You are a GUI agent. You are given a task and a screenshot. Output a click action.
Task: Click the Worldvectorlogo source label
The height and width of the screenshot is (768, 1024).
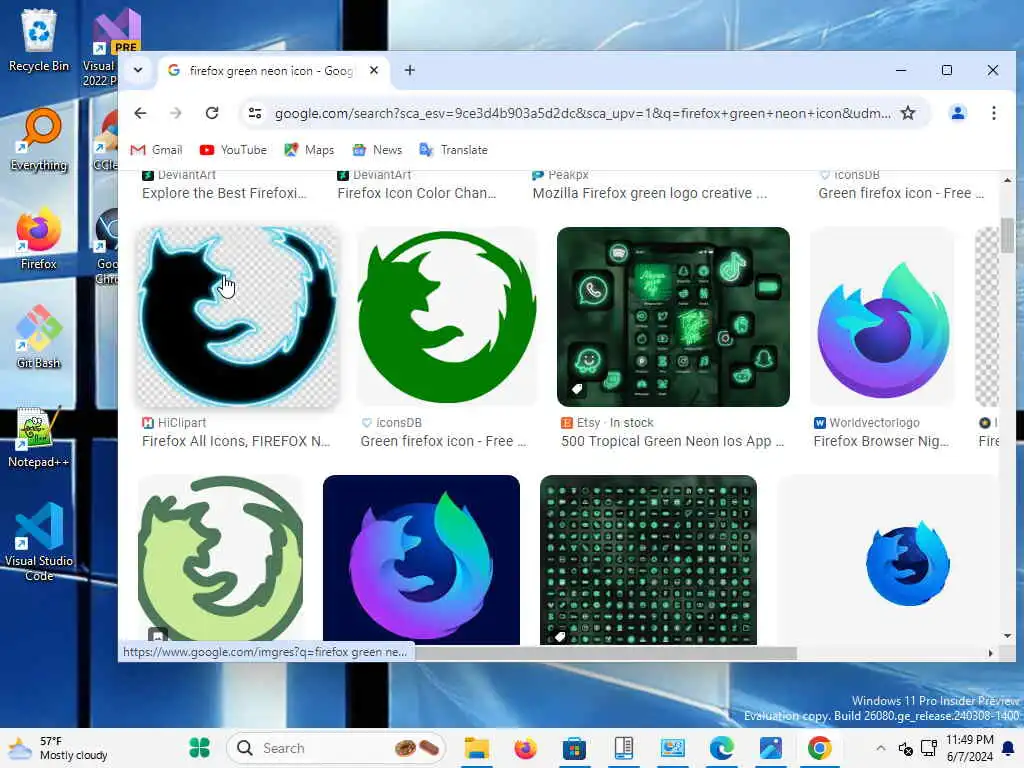pos(867,423)
